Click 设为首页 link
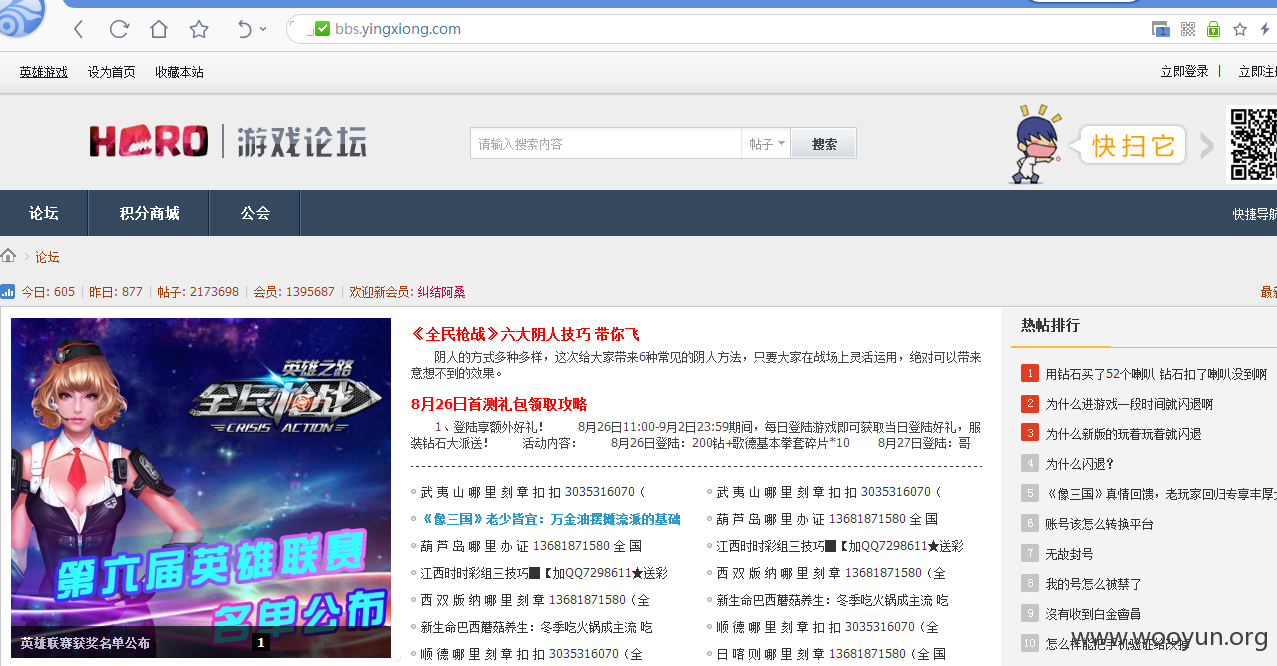This screenshot has width=1277, height=666. (x=112, y=72)
